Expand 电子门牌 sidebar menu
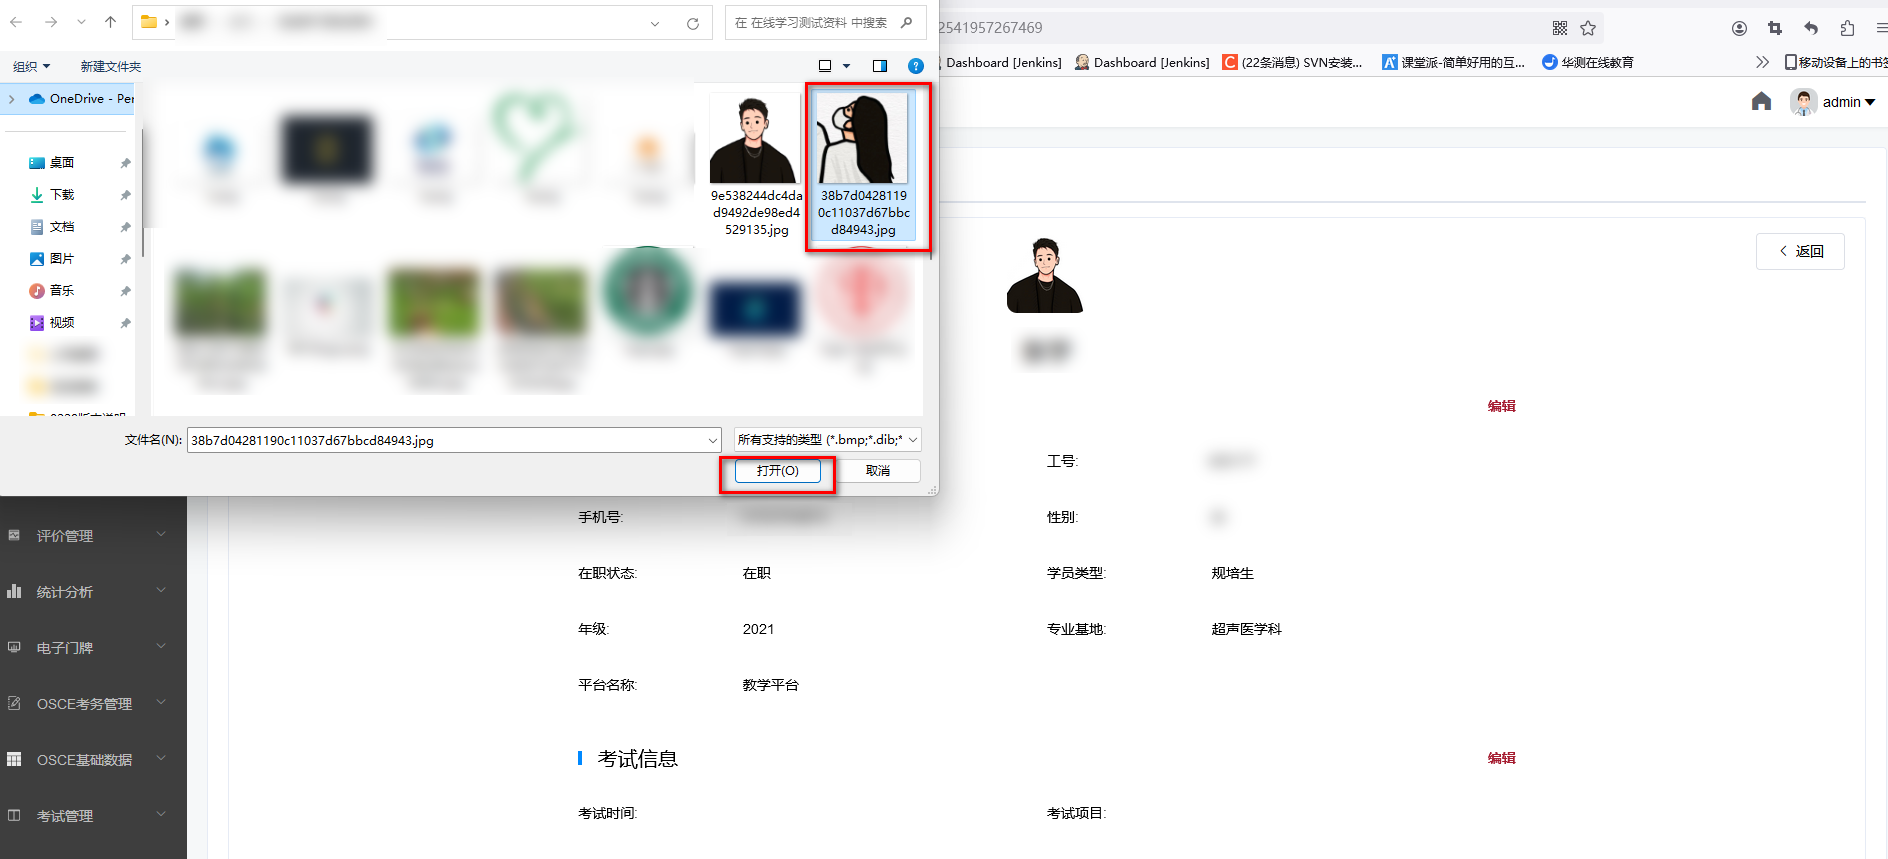 (94, 648)
